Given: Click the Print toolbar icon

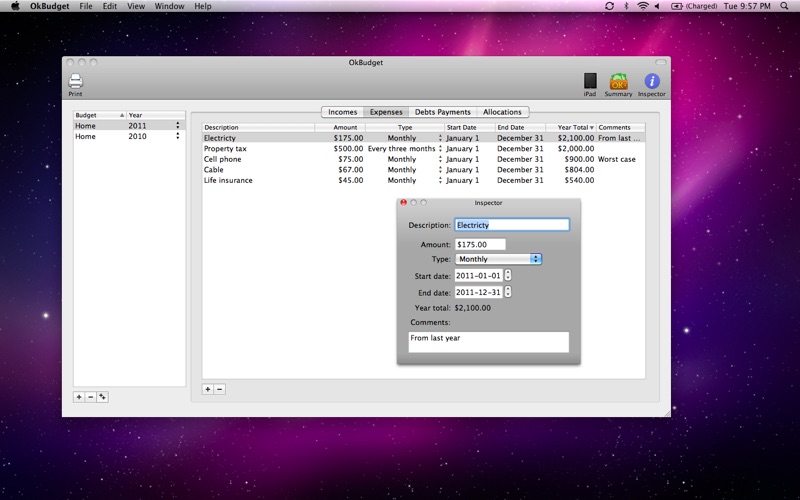Looking at the screenshot, I should (x=76, y=84).
